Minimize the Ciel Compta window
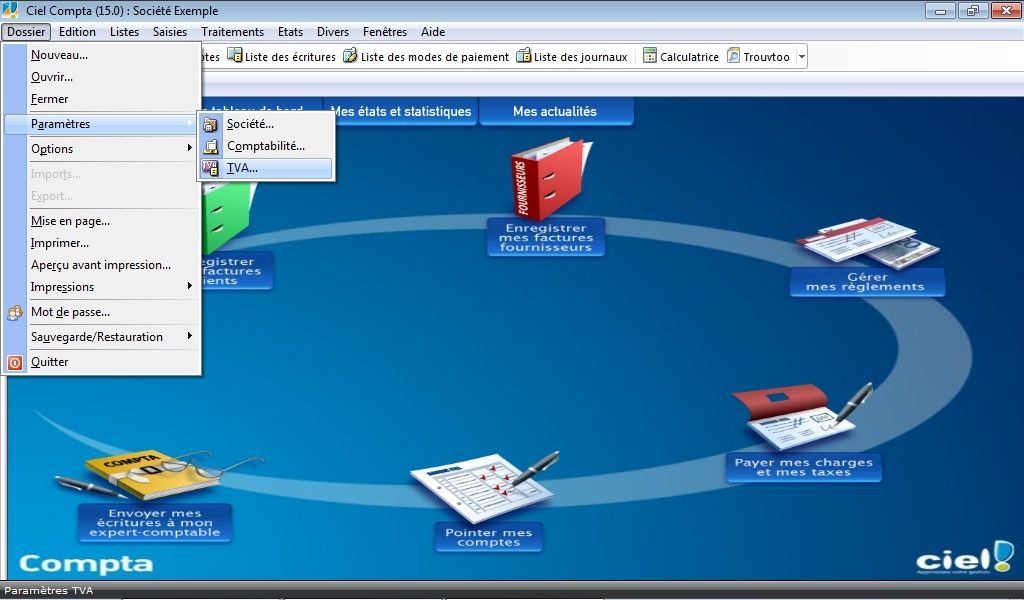Viewport: 1024px width, 600px height. point(940,10)
